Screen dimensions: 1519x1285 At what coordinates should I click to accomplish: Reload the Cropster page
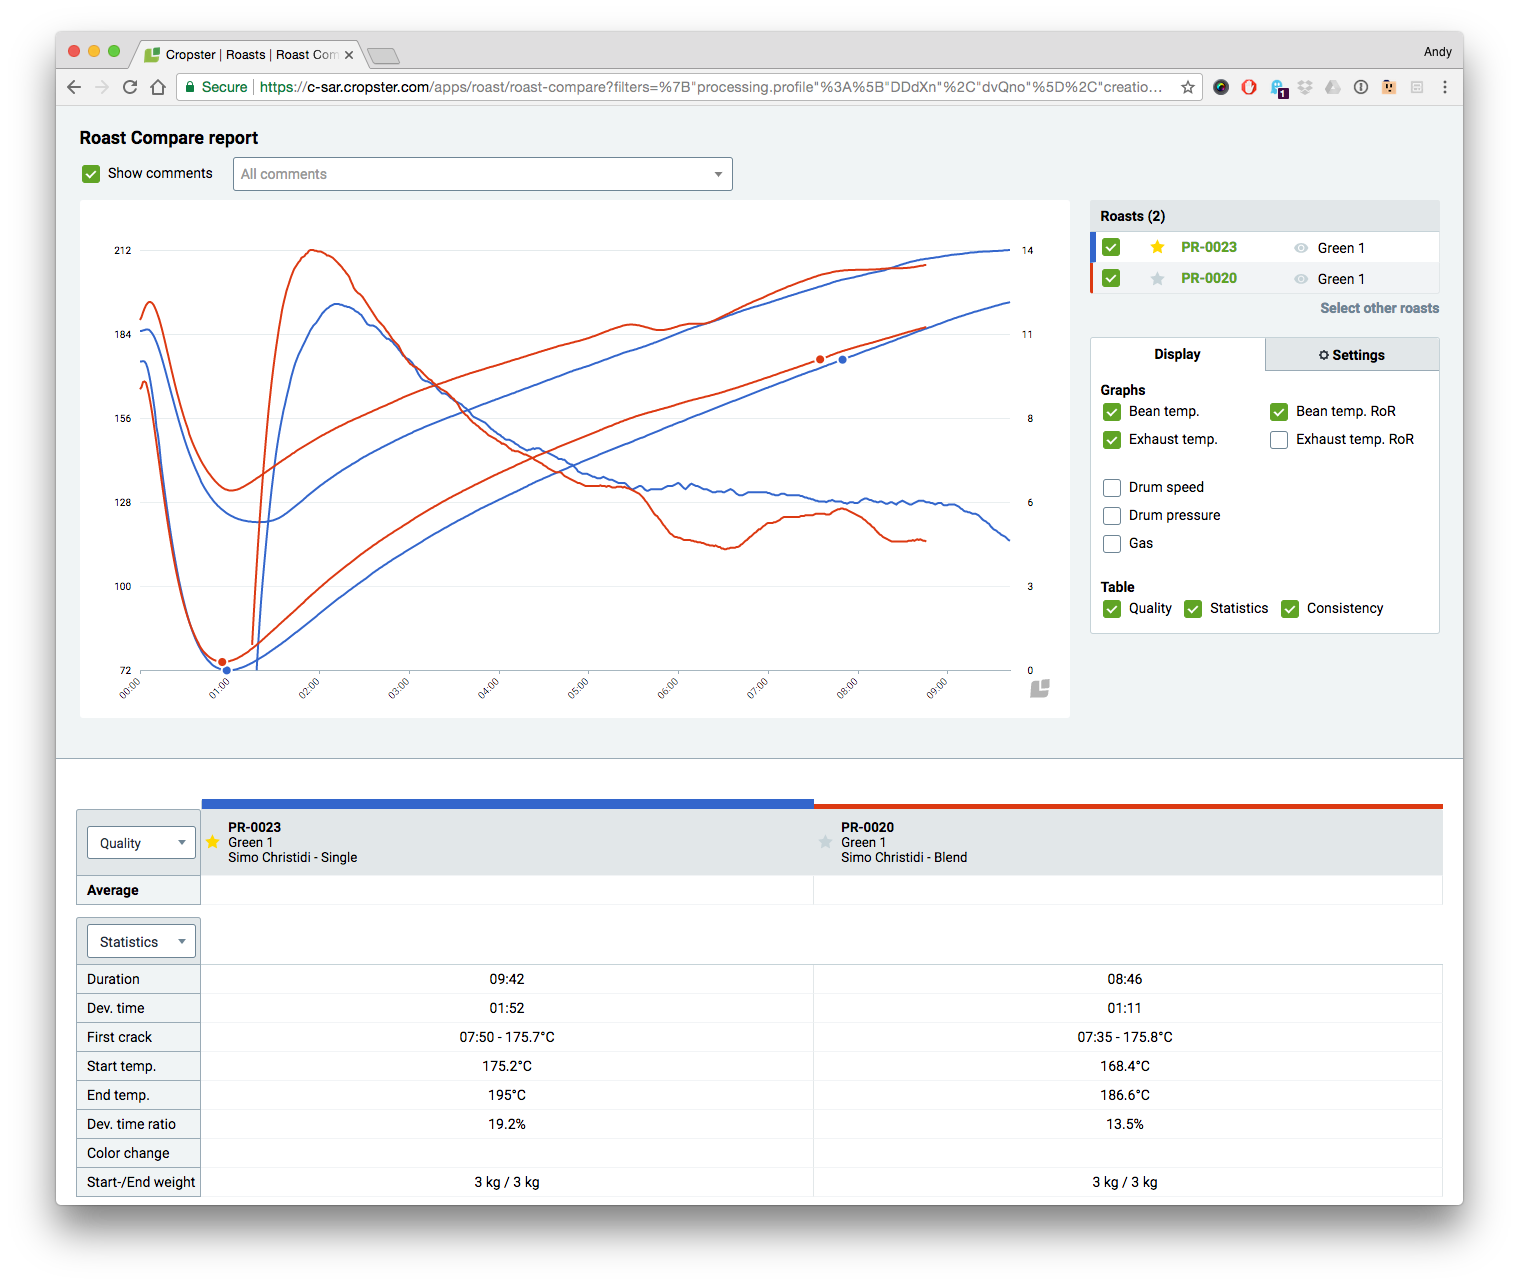pos(130,87)
